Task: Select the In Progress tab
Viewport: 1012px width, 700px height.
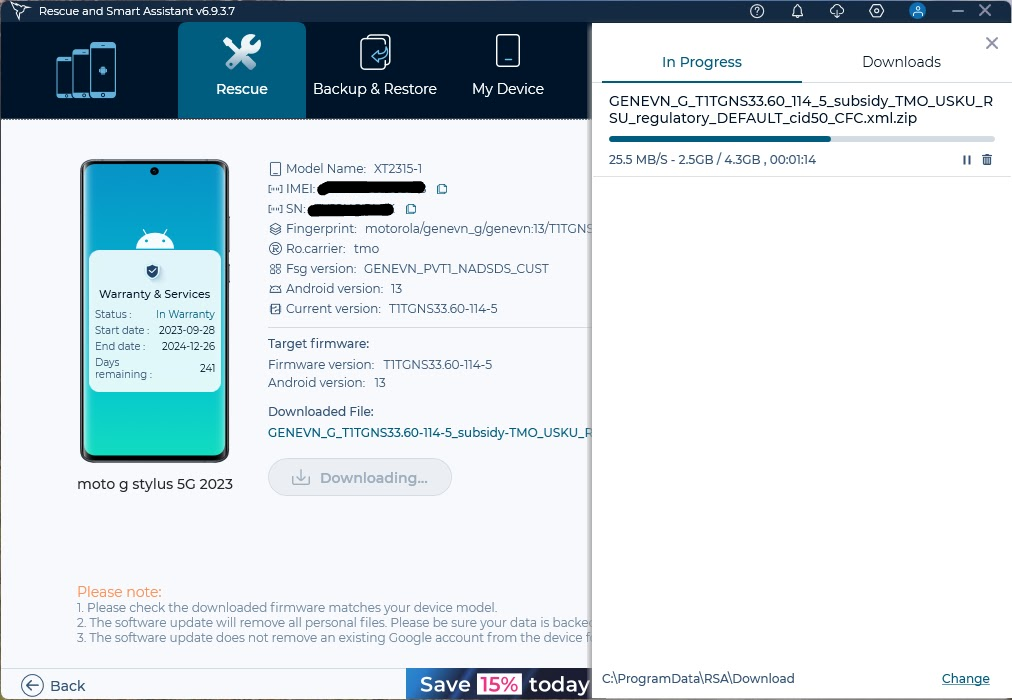Action: click(702, 62)
